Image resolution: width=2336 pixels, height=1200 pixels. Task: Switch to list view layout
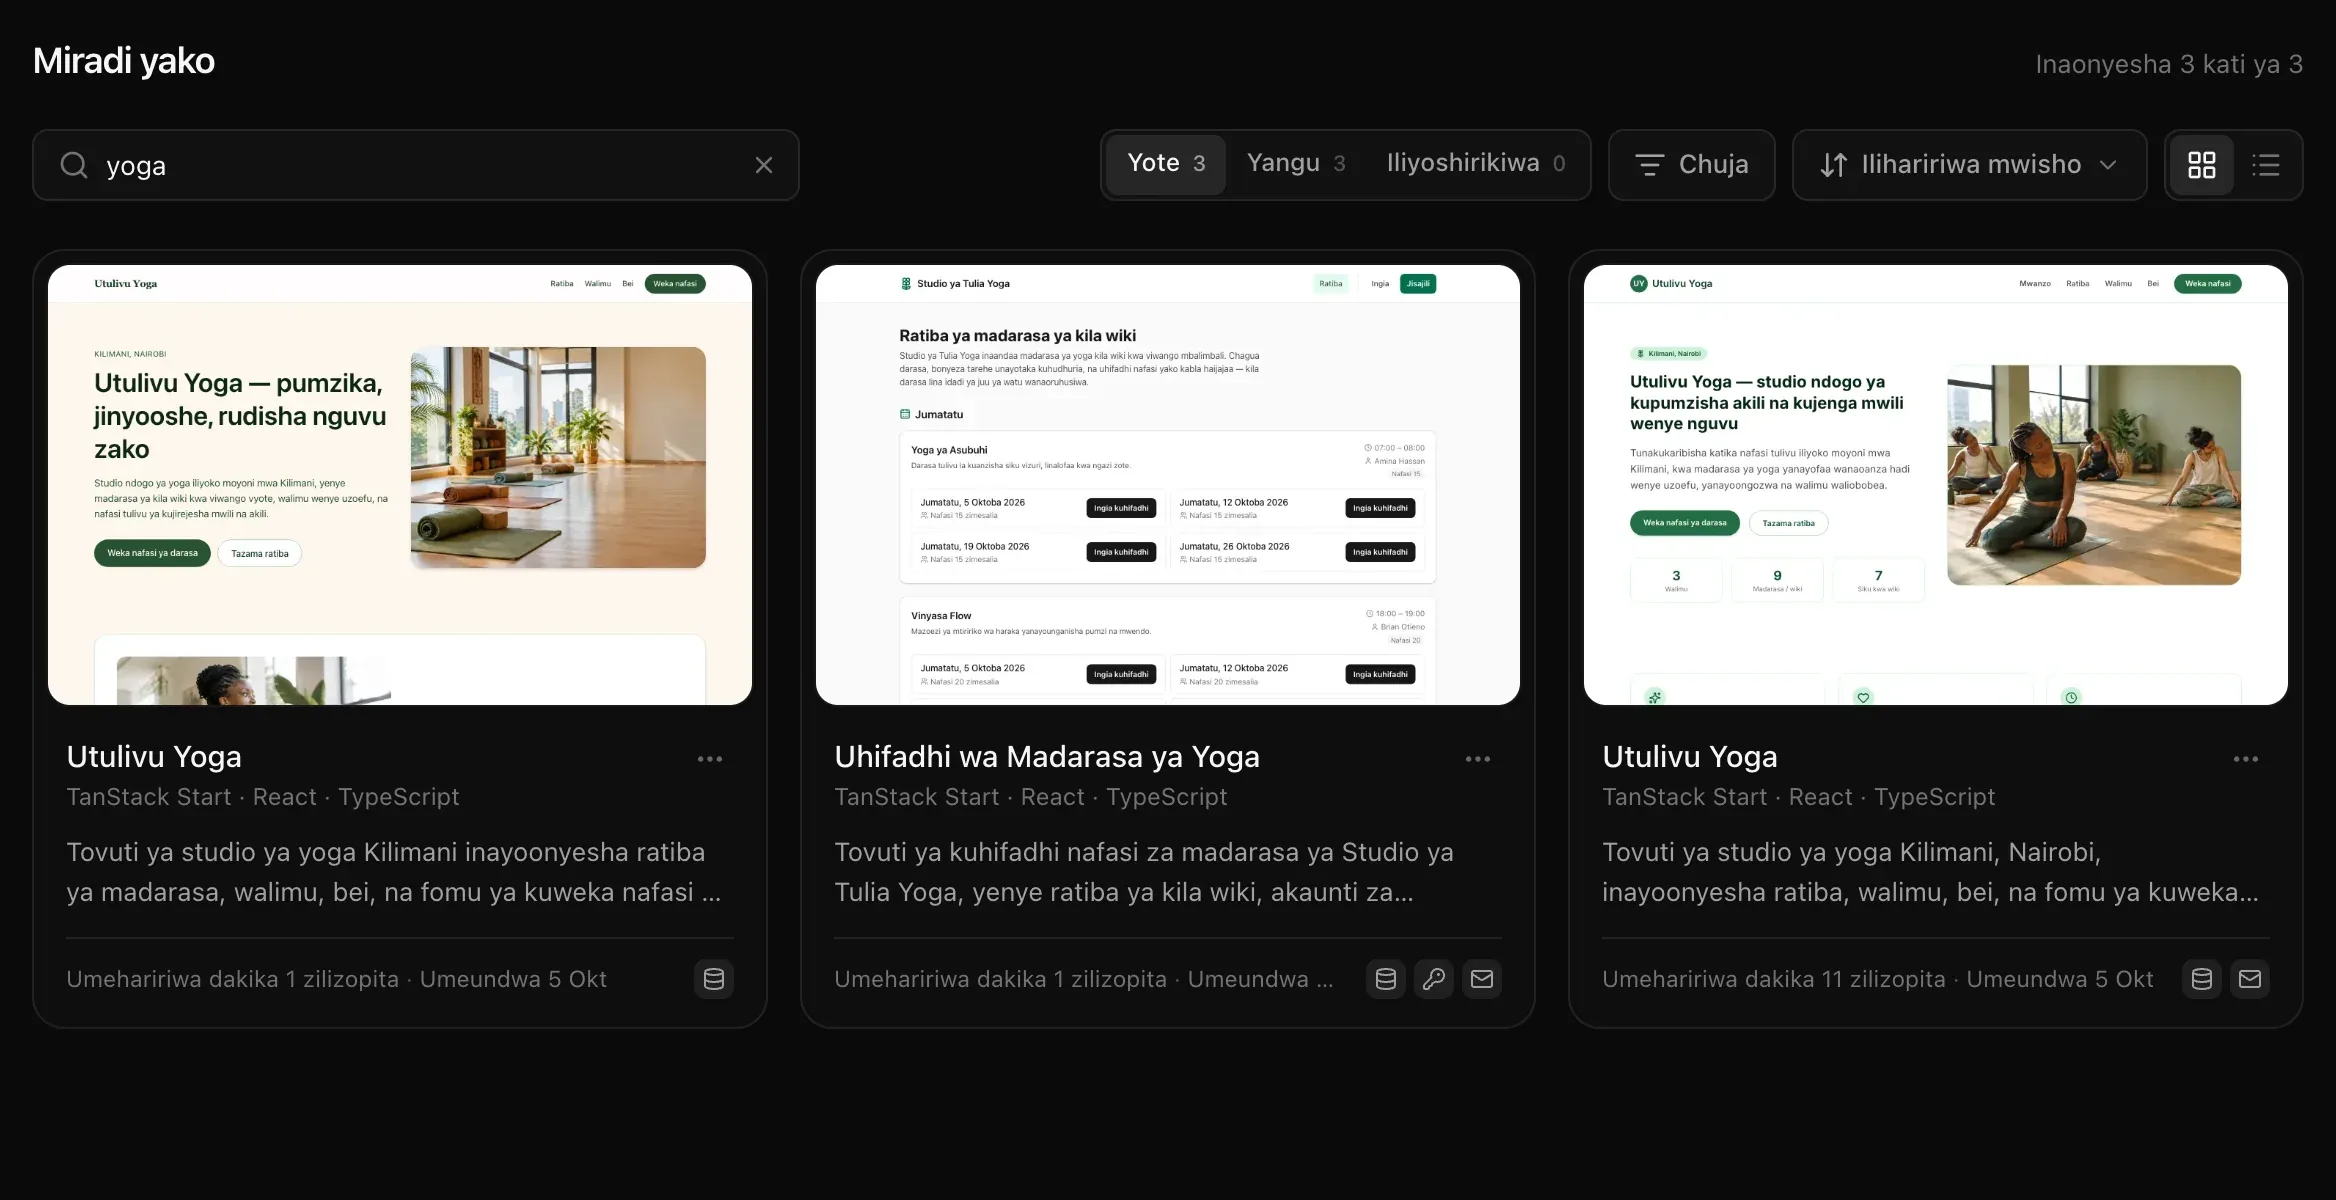coord(2266,165)
